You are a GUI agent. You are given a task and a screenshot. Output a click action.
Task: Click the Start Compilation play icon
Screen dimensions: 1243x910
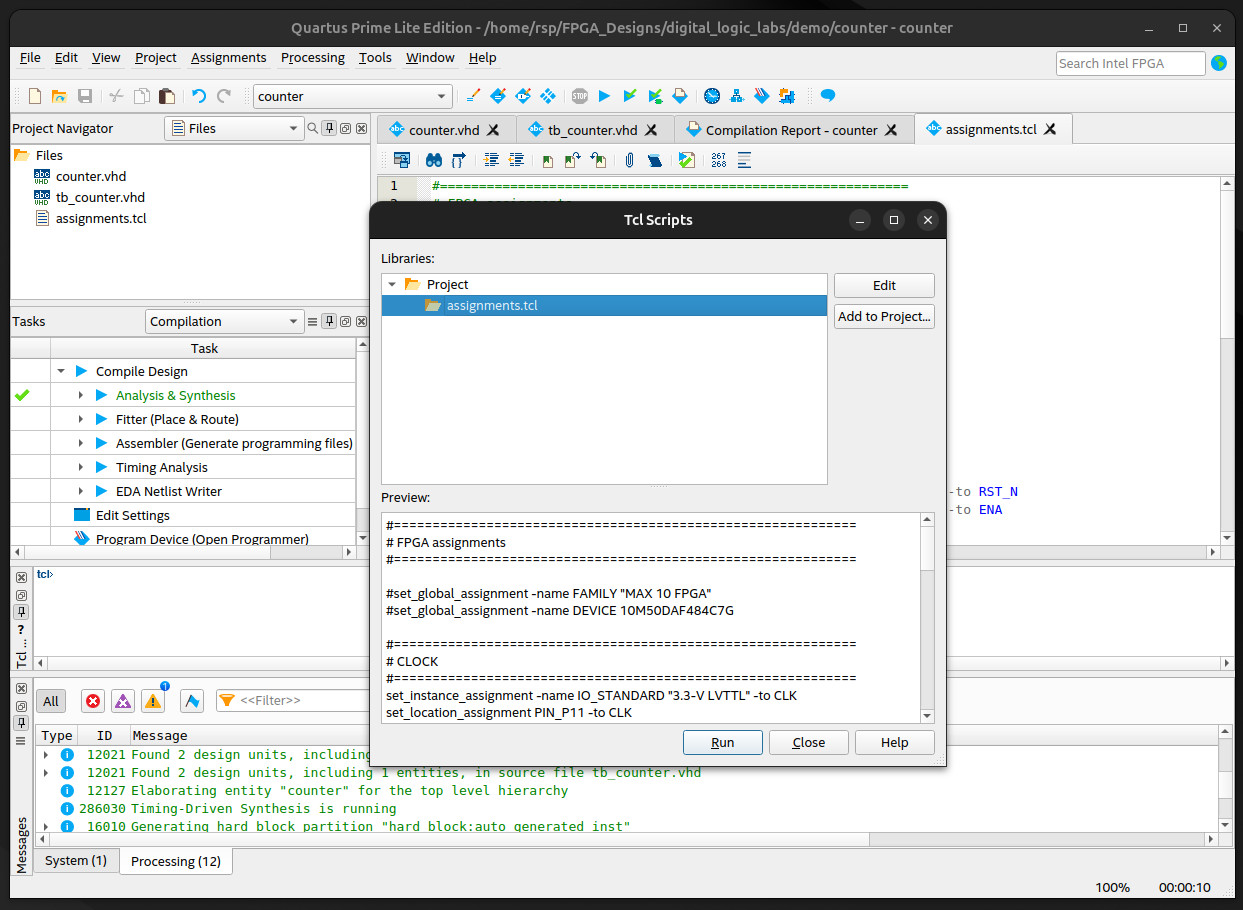coord(604,96)
